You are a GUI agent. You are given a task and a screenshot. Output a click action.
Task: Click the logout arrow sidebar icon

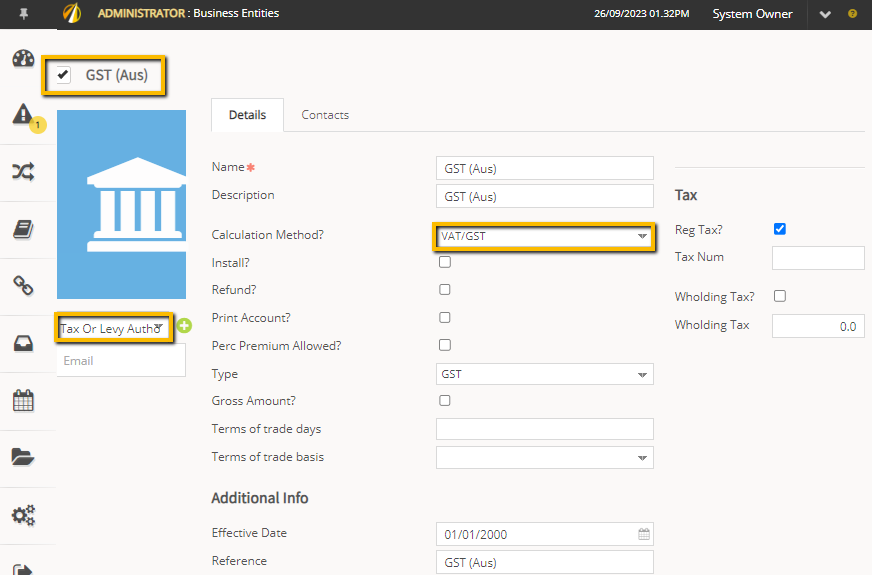[x=23, y=568]
